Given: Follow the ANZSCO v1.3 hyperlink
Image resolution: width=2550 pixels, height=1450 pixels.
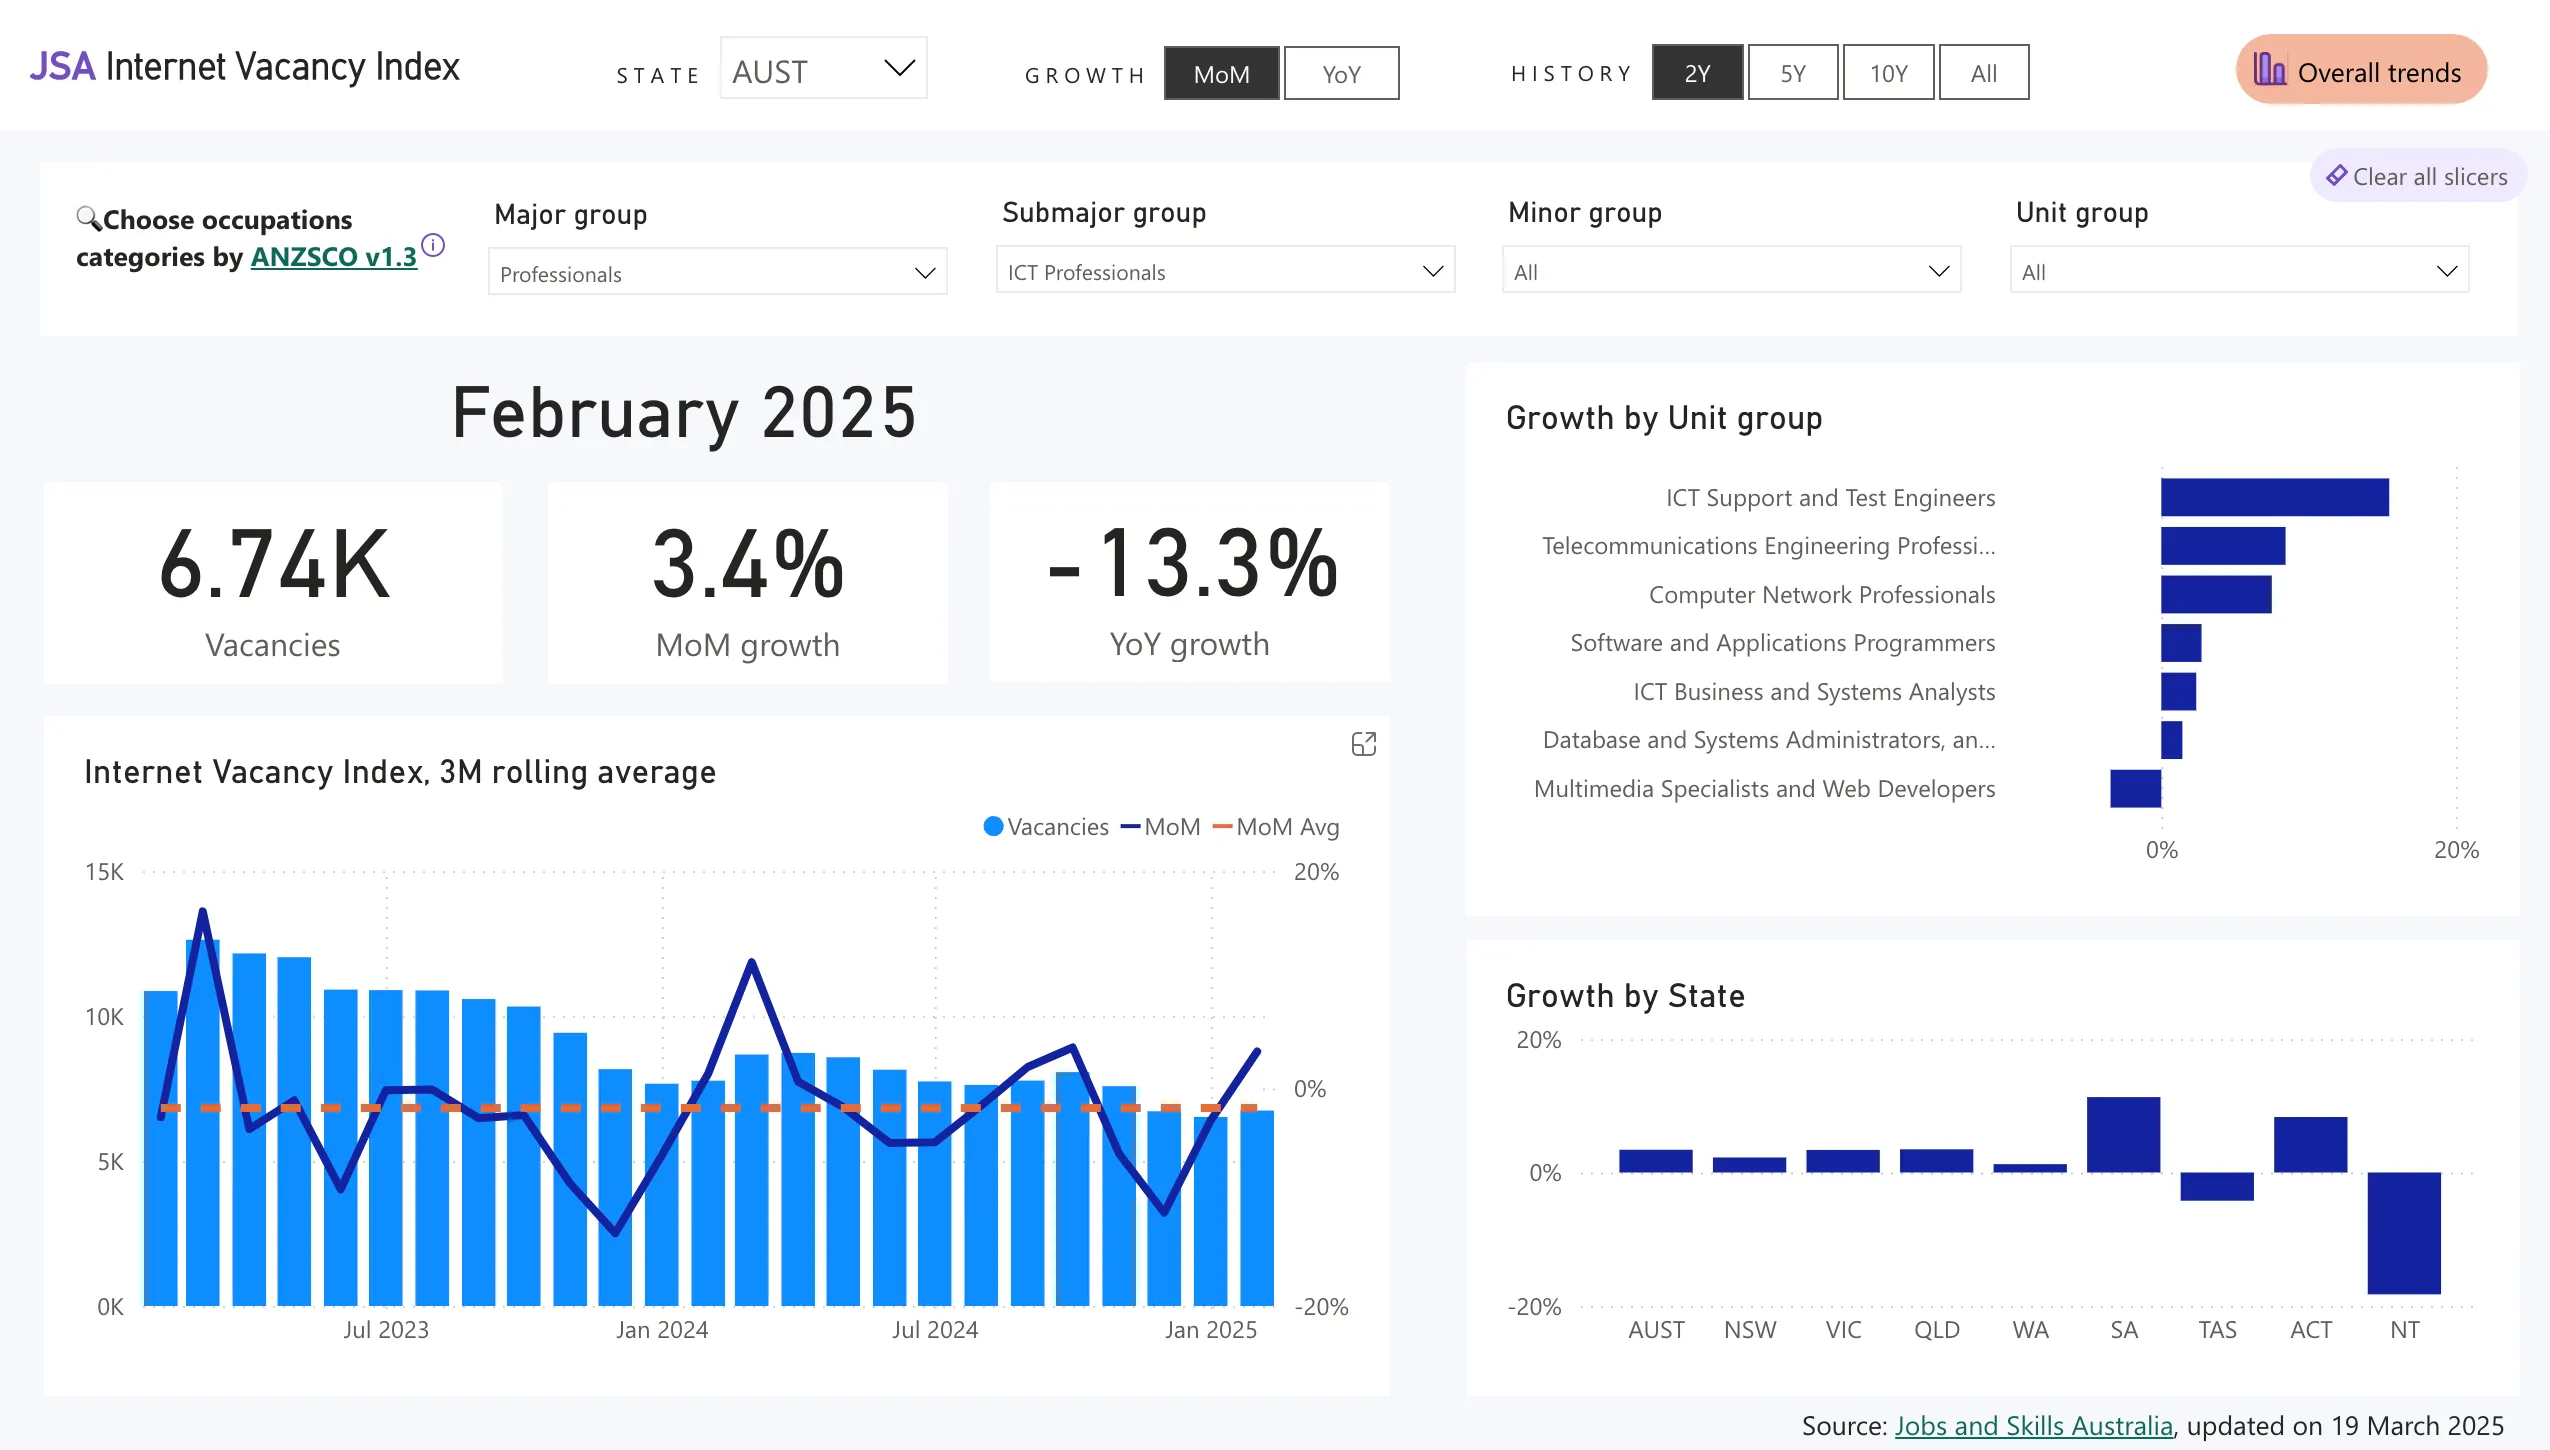Looking at the screenshot, I should pyautogui.click(x=333, y=257).
